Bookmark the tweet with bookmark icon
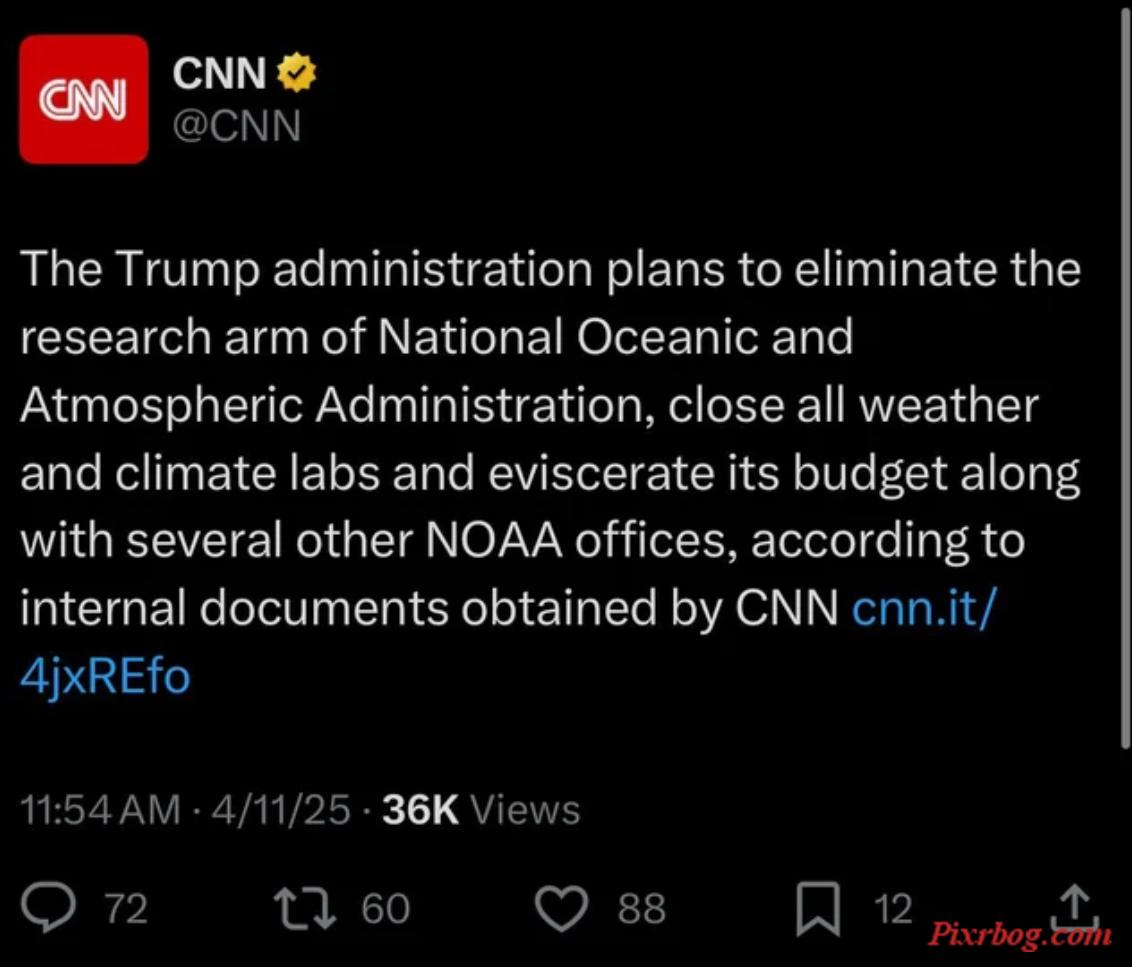 (818, 909)
